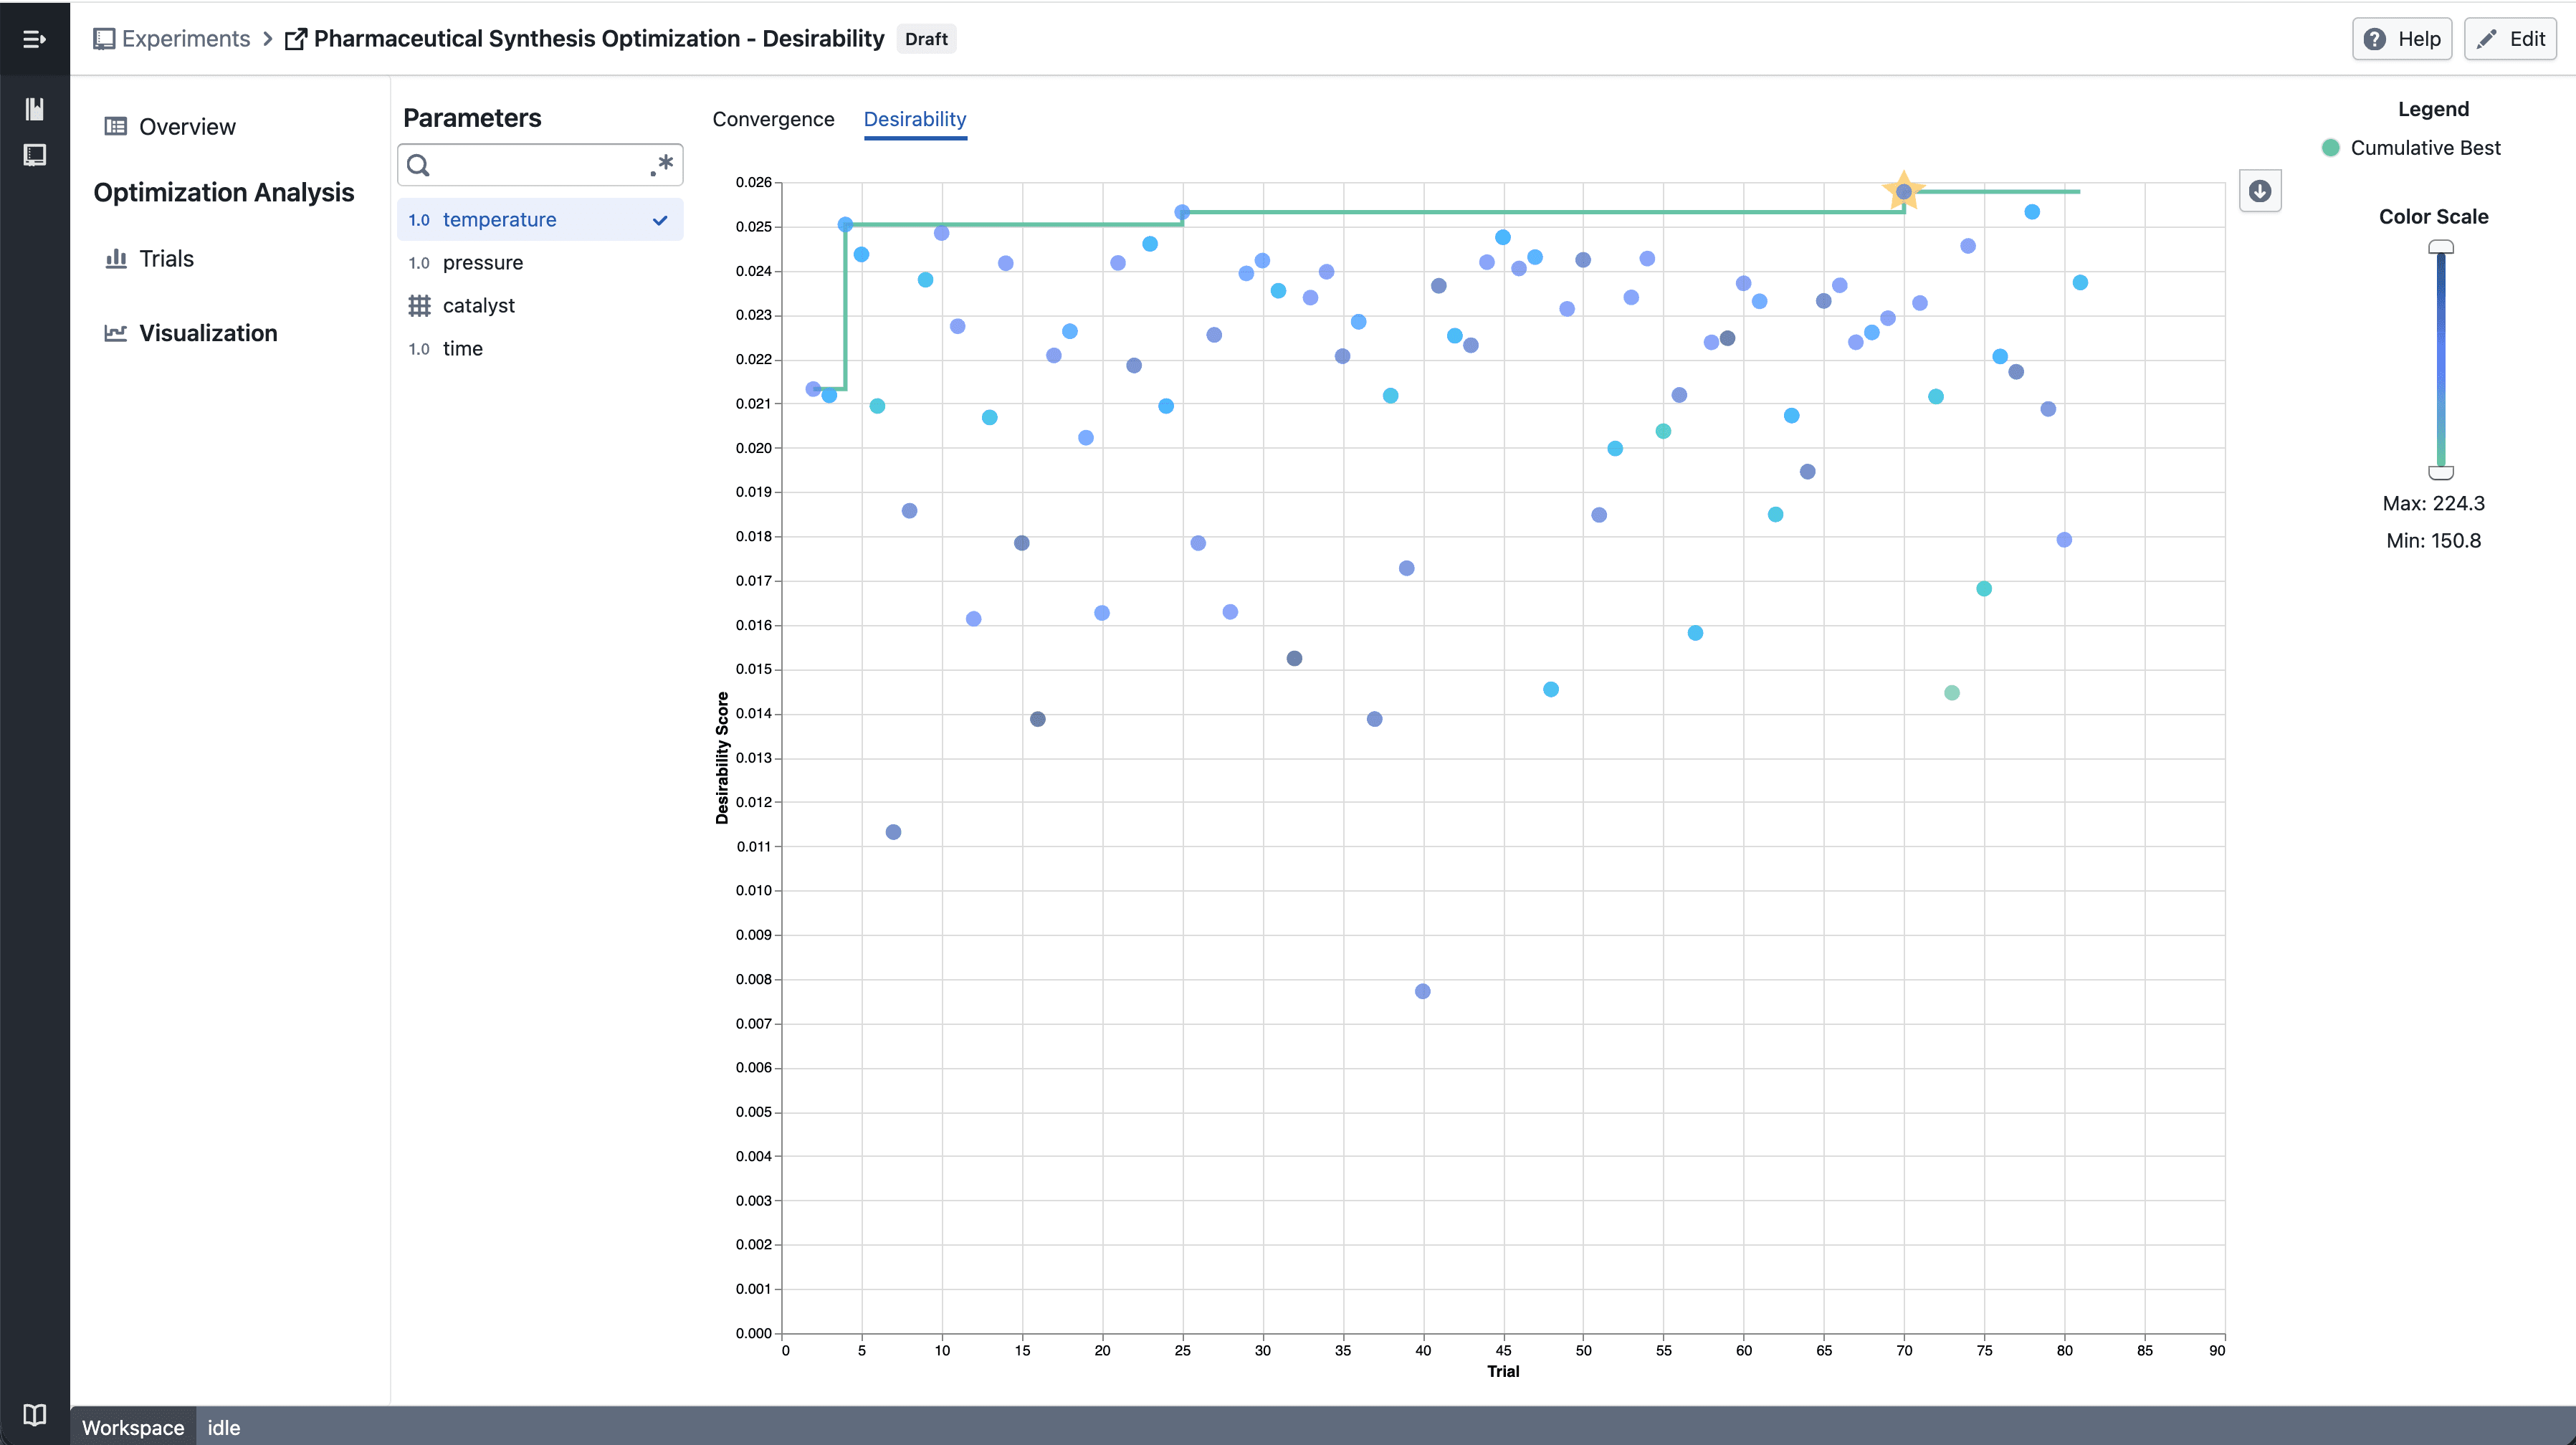Click the pale green point near trial 73
The height and width of the screenshot is (1445, 2576).
[1951, 693]
